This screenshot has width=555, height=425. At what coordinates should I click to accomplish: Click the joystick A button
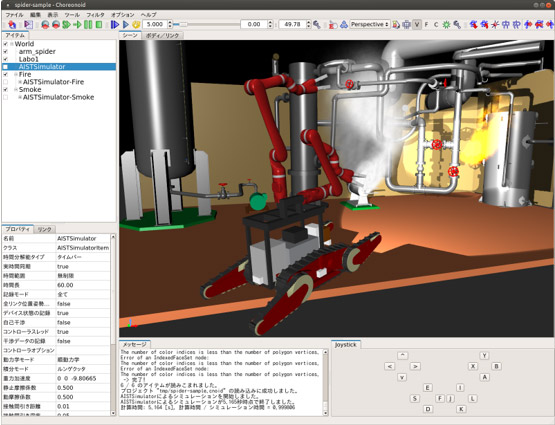click(x=484, y=377)
